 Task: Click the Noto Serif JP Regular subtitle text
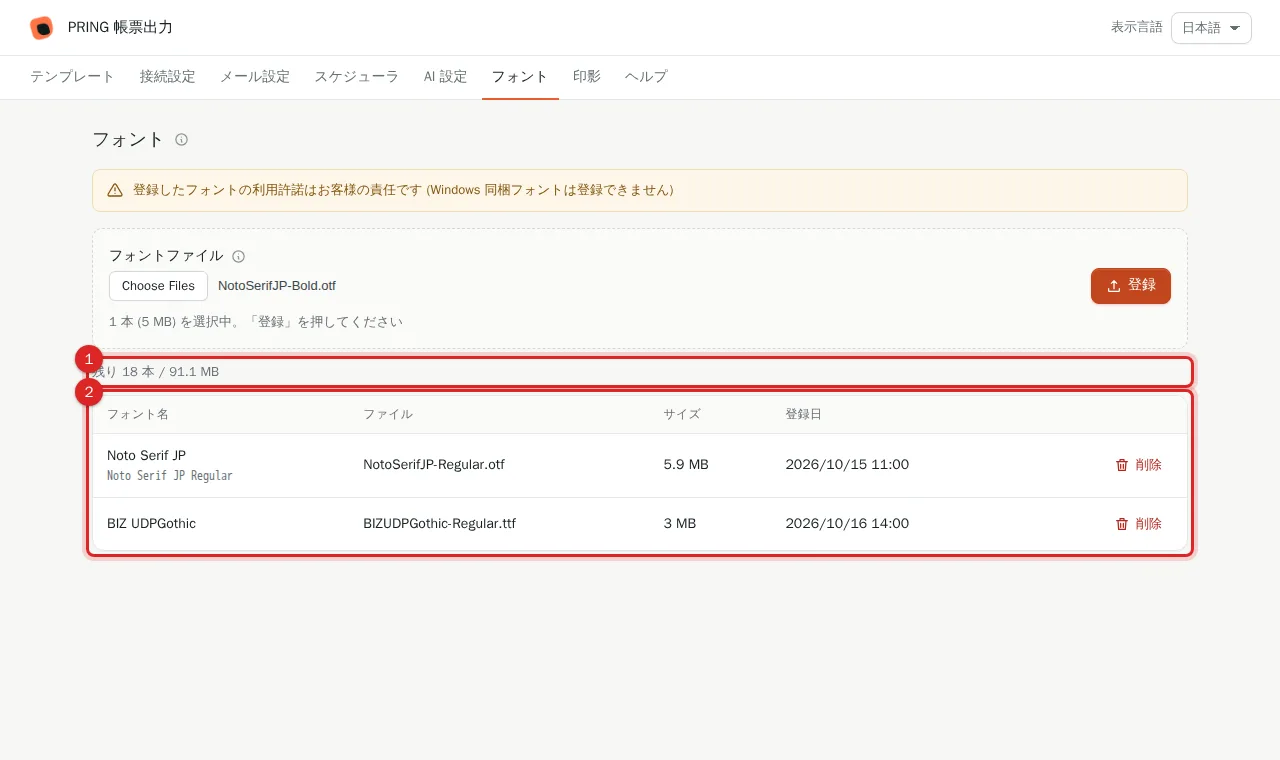pos(170,476)
